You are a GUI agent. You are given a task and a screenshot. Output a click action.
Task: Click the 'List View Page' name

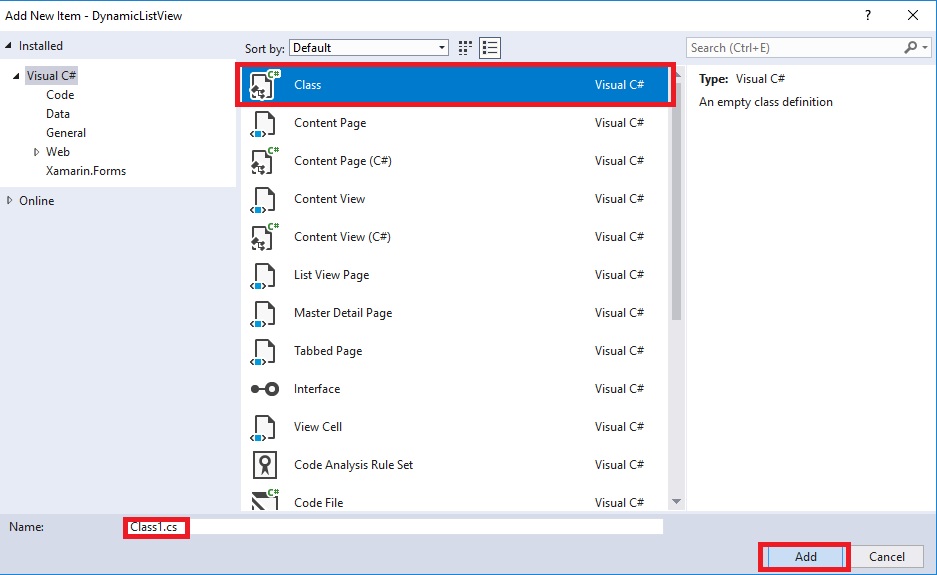(x=332, y=275)
